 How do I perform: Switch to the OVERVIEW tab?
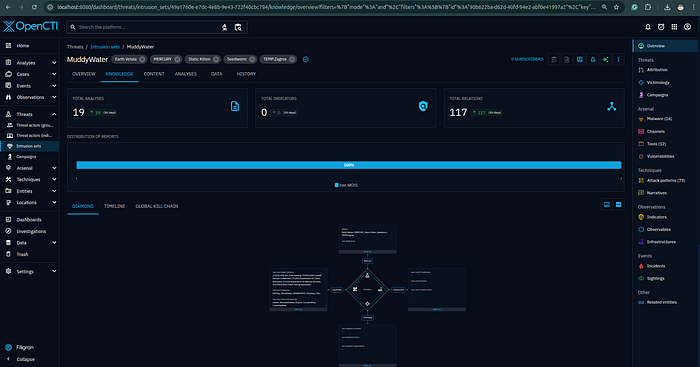[84, 74]
